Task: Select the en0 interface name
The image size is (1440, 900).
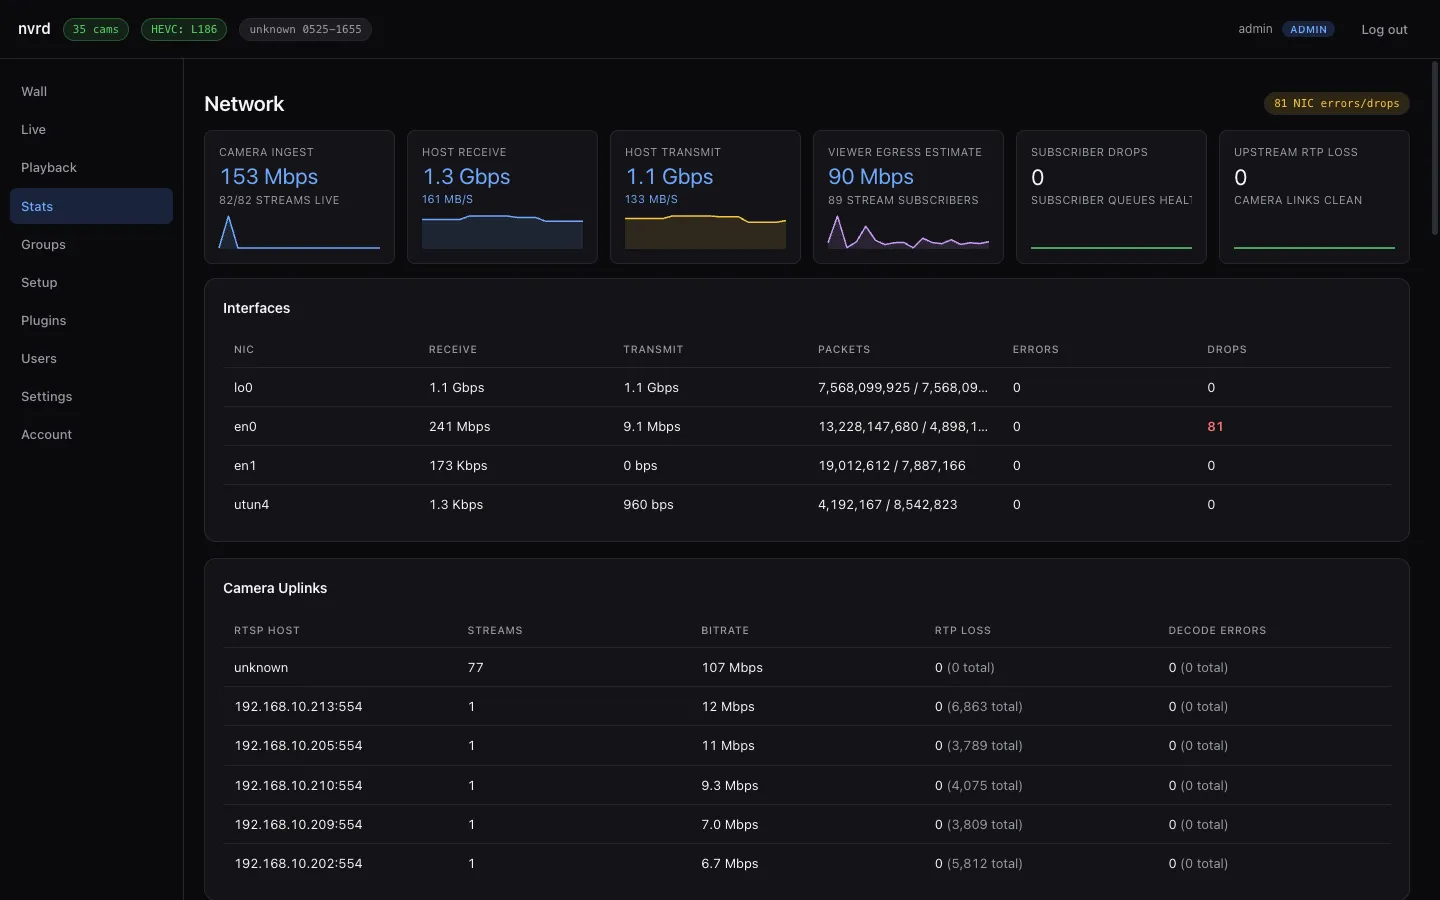Action: [245, 426]
